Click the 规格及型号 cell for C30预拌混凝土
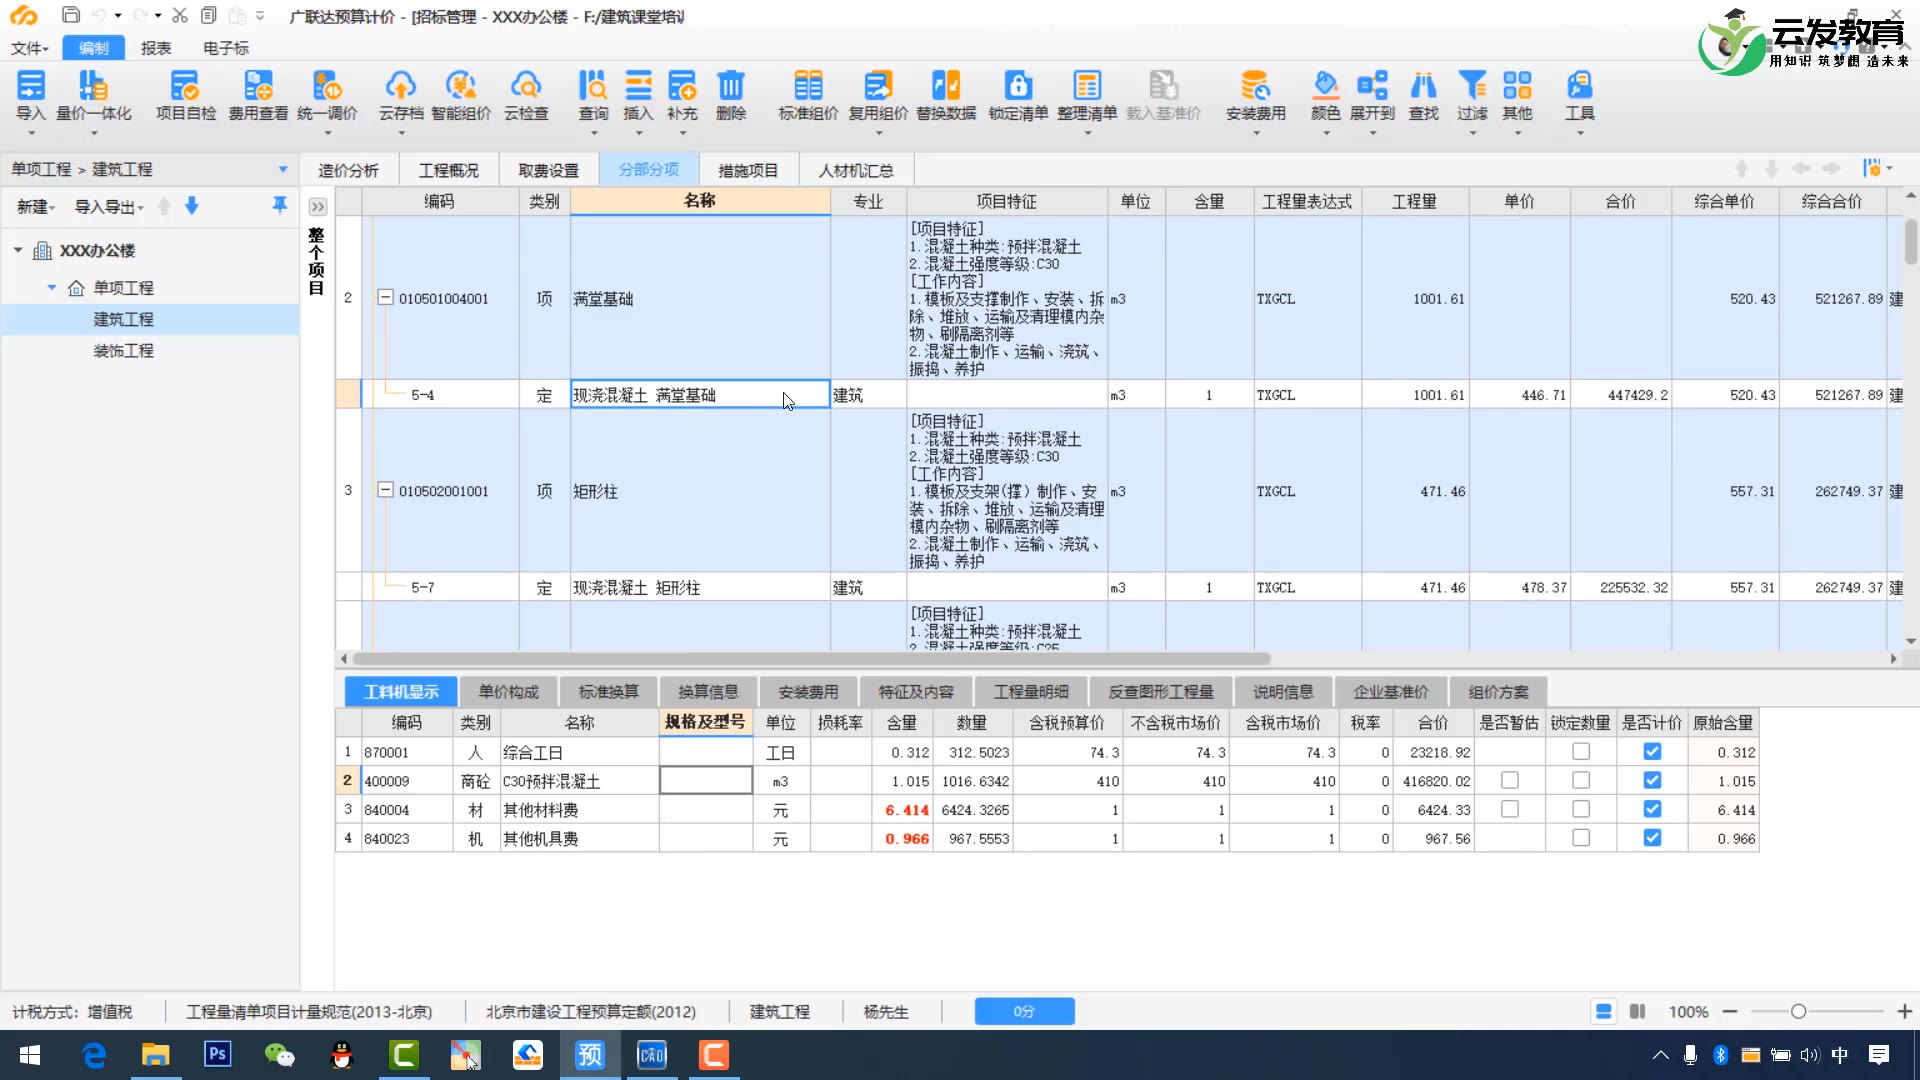This screenshot has width=1920, height=1080. click(x=706, y=780)
